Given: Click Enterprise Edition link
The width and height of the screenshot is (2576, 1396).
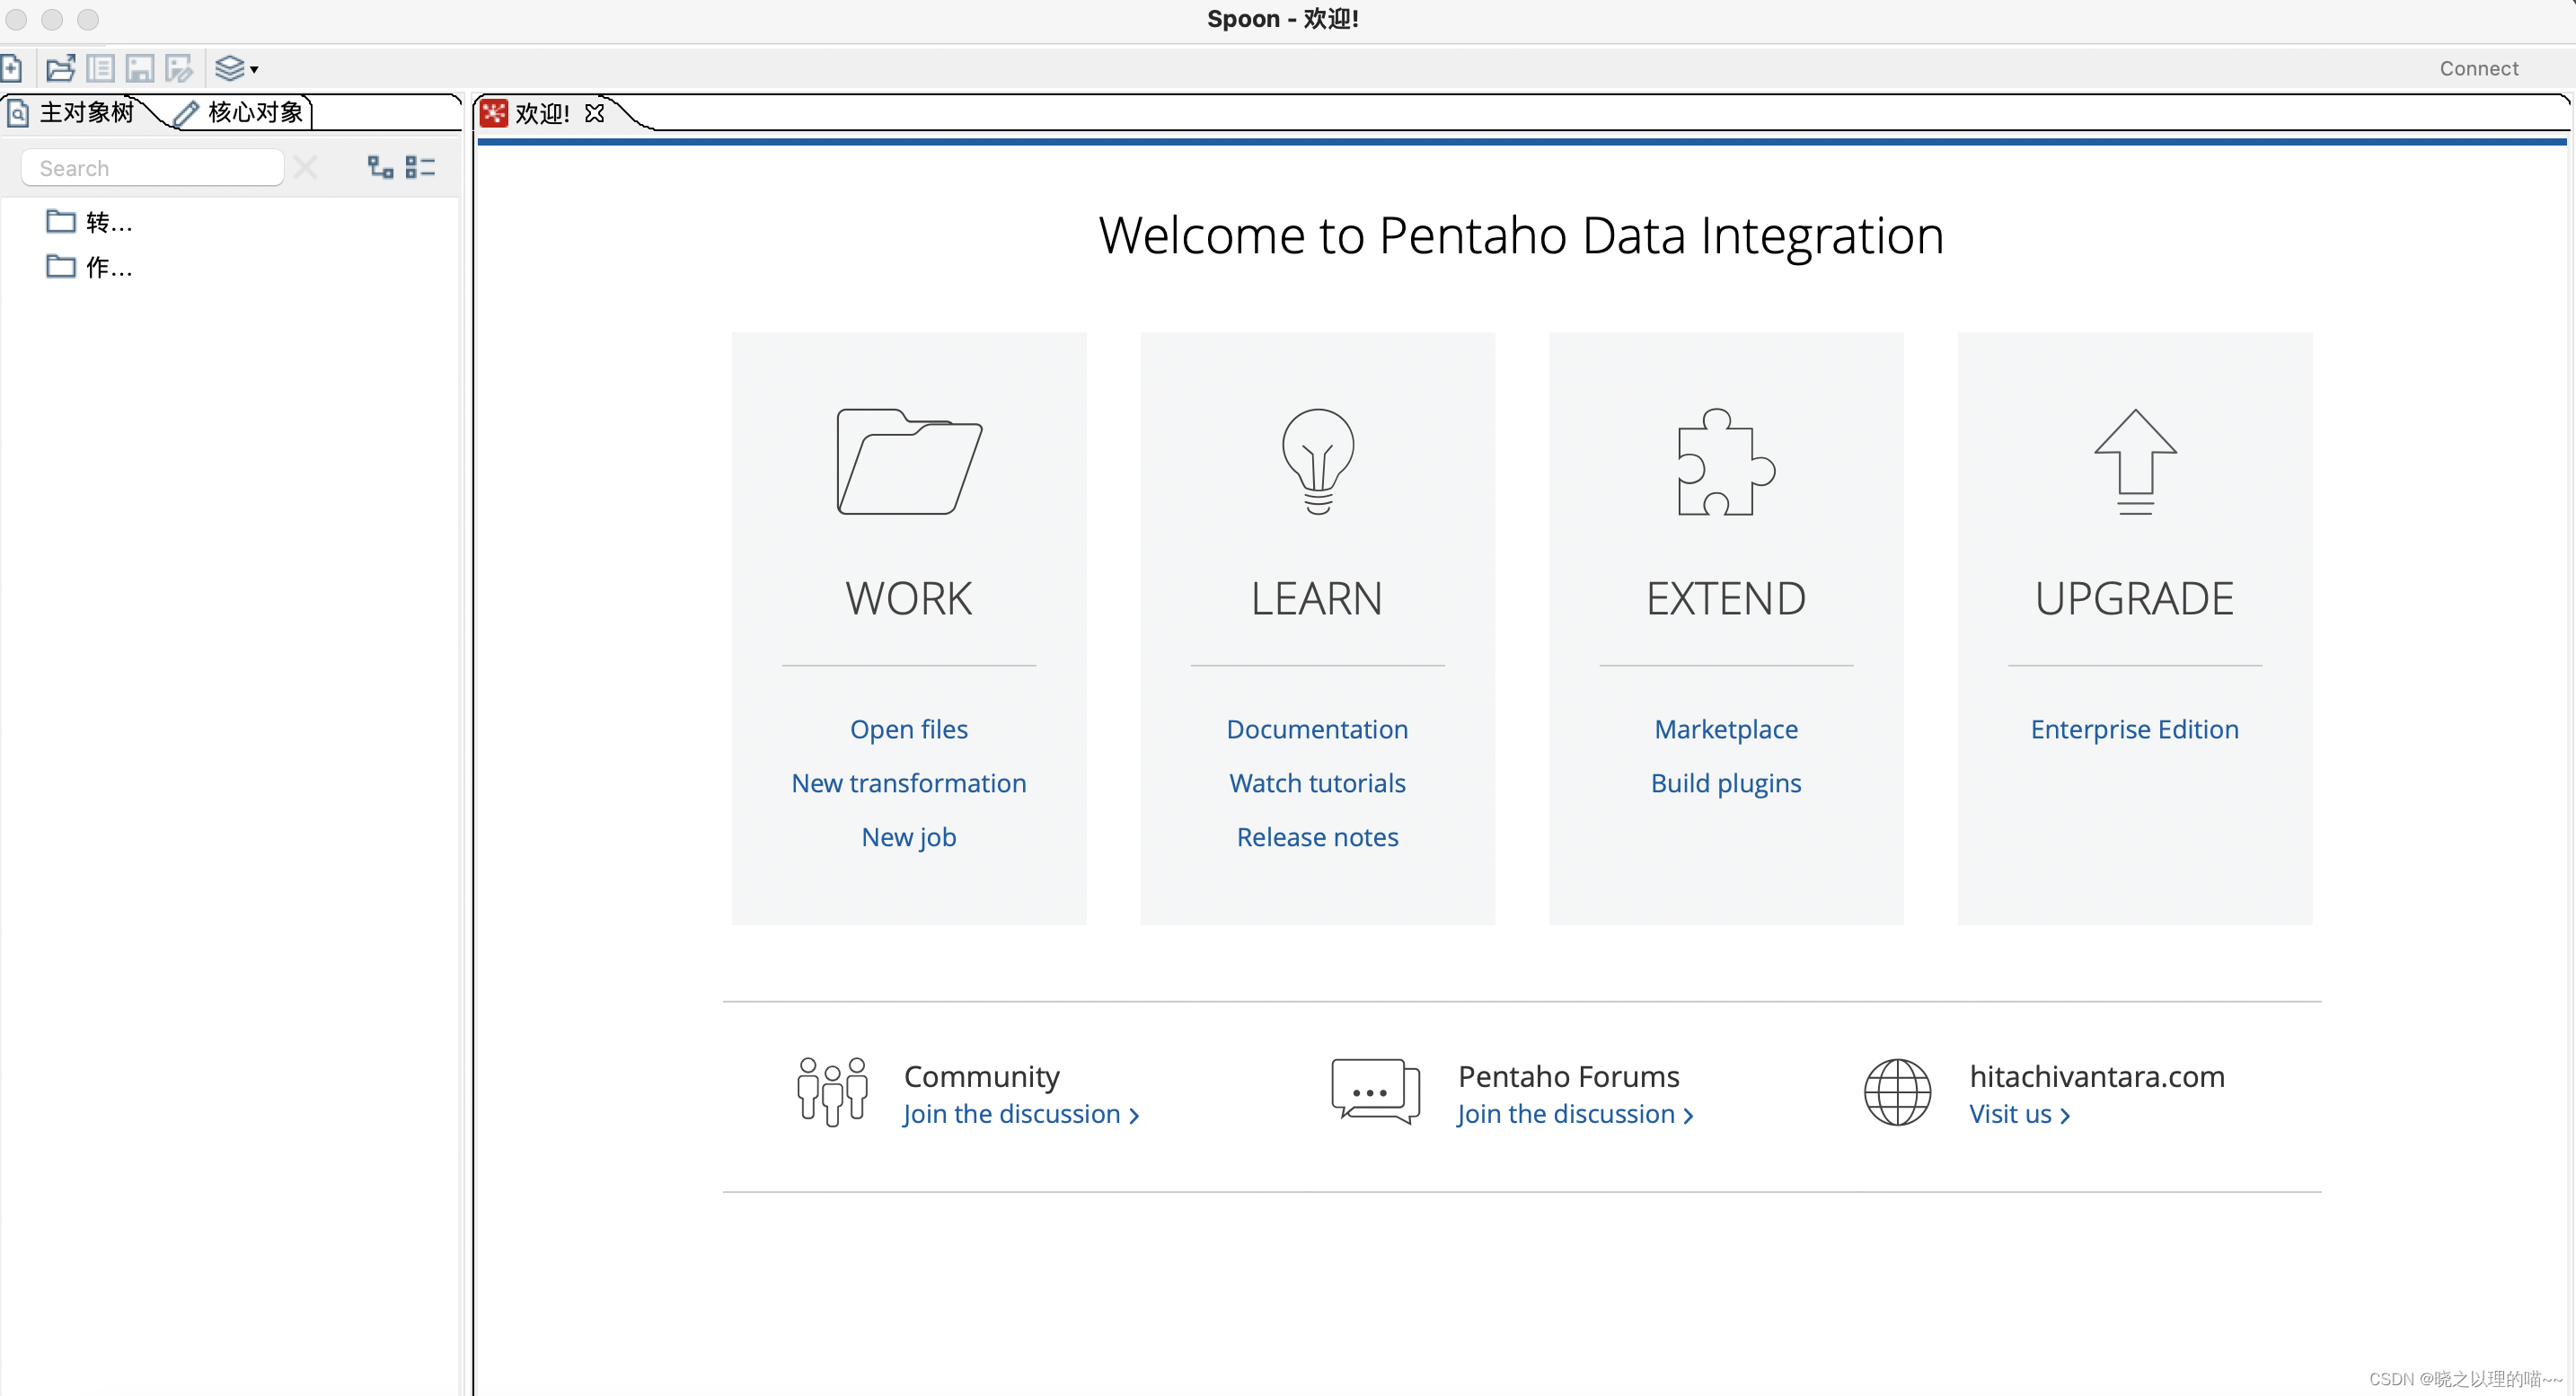Looking at the screenshot, I should tap(2135, 729).
